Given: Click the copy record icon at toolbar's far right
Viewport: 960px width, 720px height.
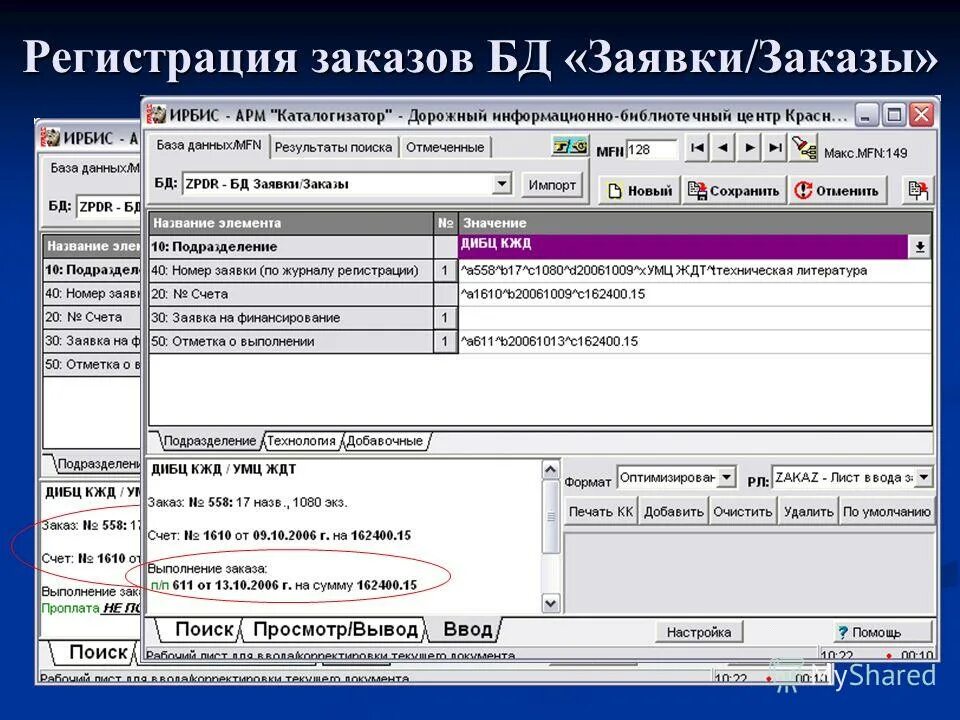Looking at the screenshot, I should click(917, 188).
